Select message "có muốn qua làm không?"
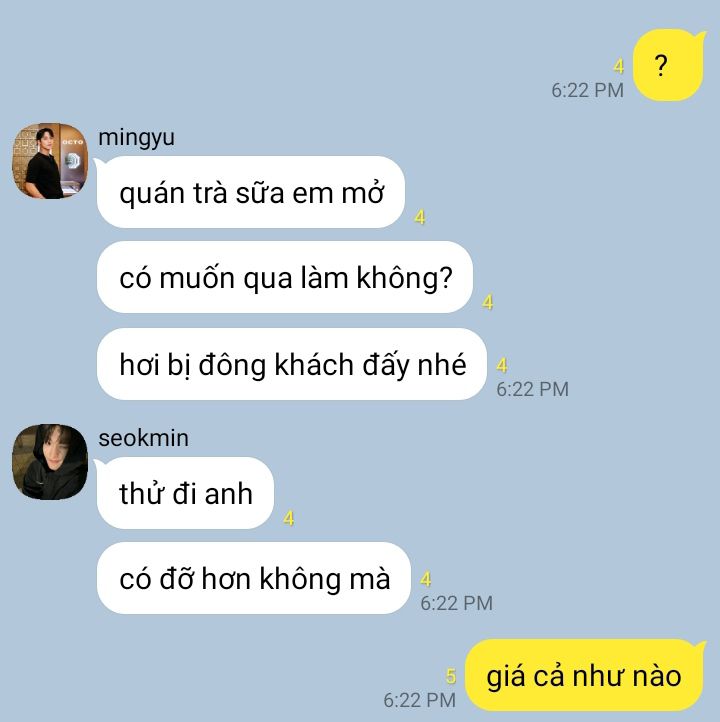This screenshot has width=720, height=722. (285, 277)
